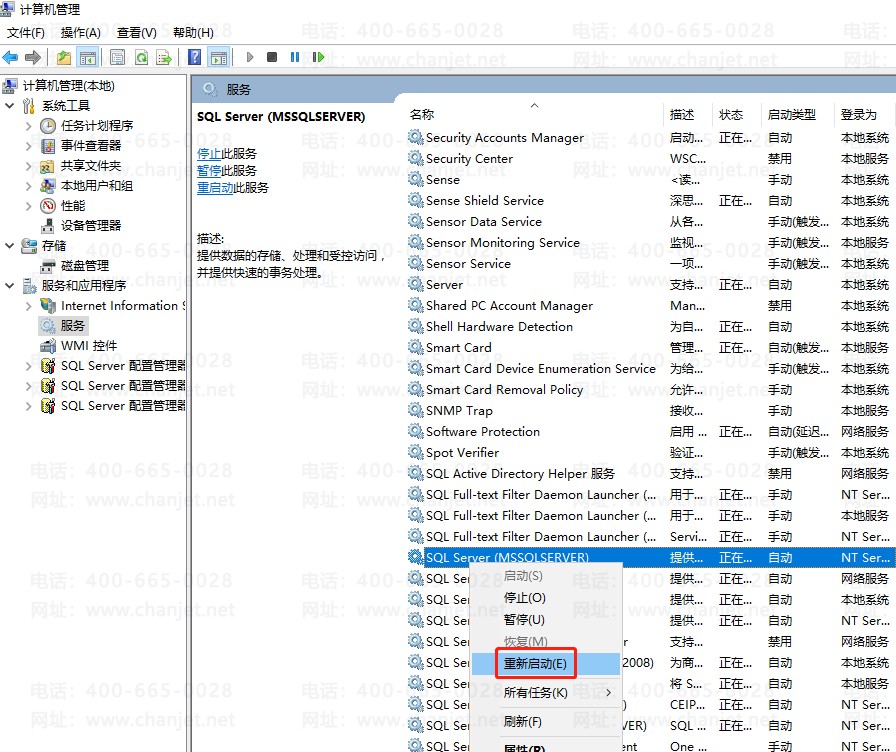Expand the 事件查看器 node
This screenshot has width=896, height=752.
click(x=29, y=146)
